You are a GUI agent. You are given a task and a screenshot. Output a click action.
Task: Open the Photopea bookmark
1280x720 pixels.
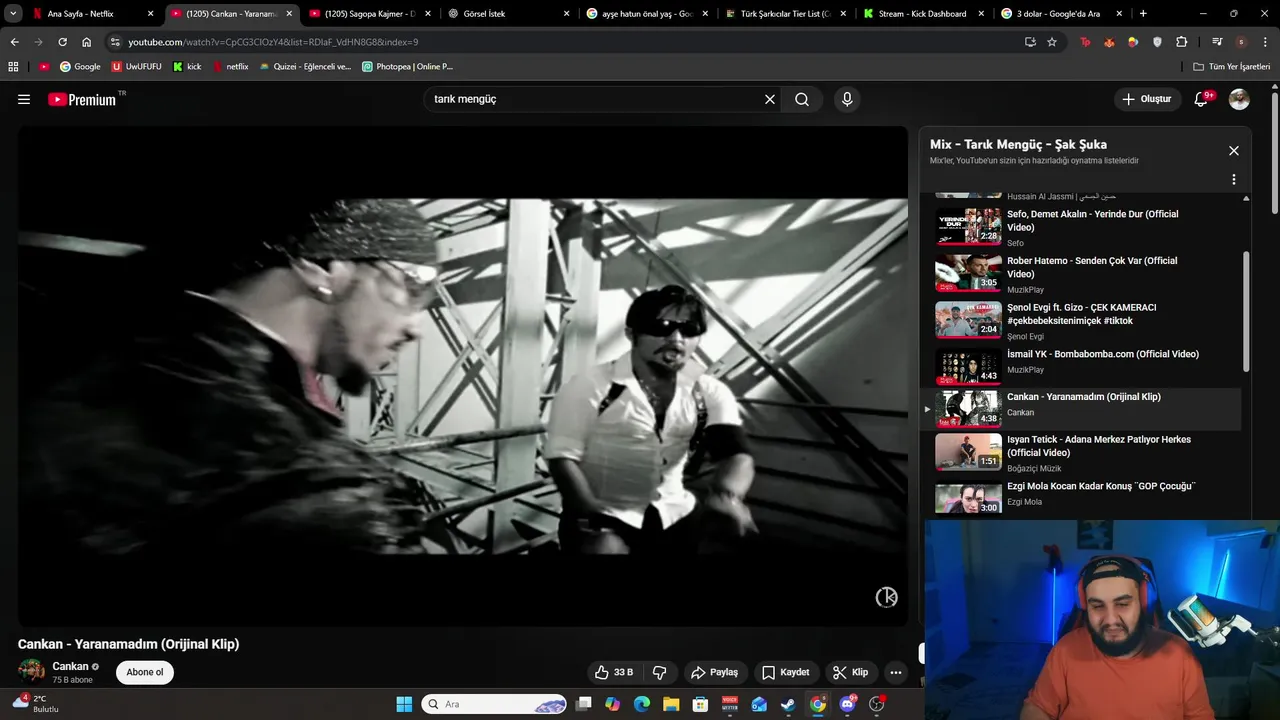pos(407,66)
